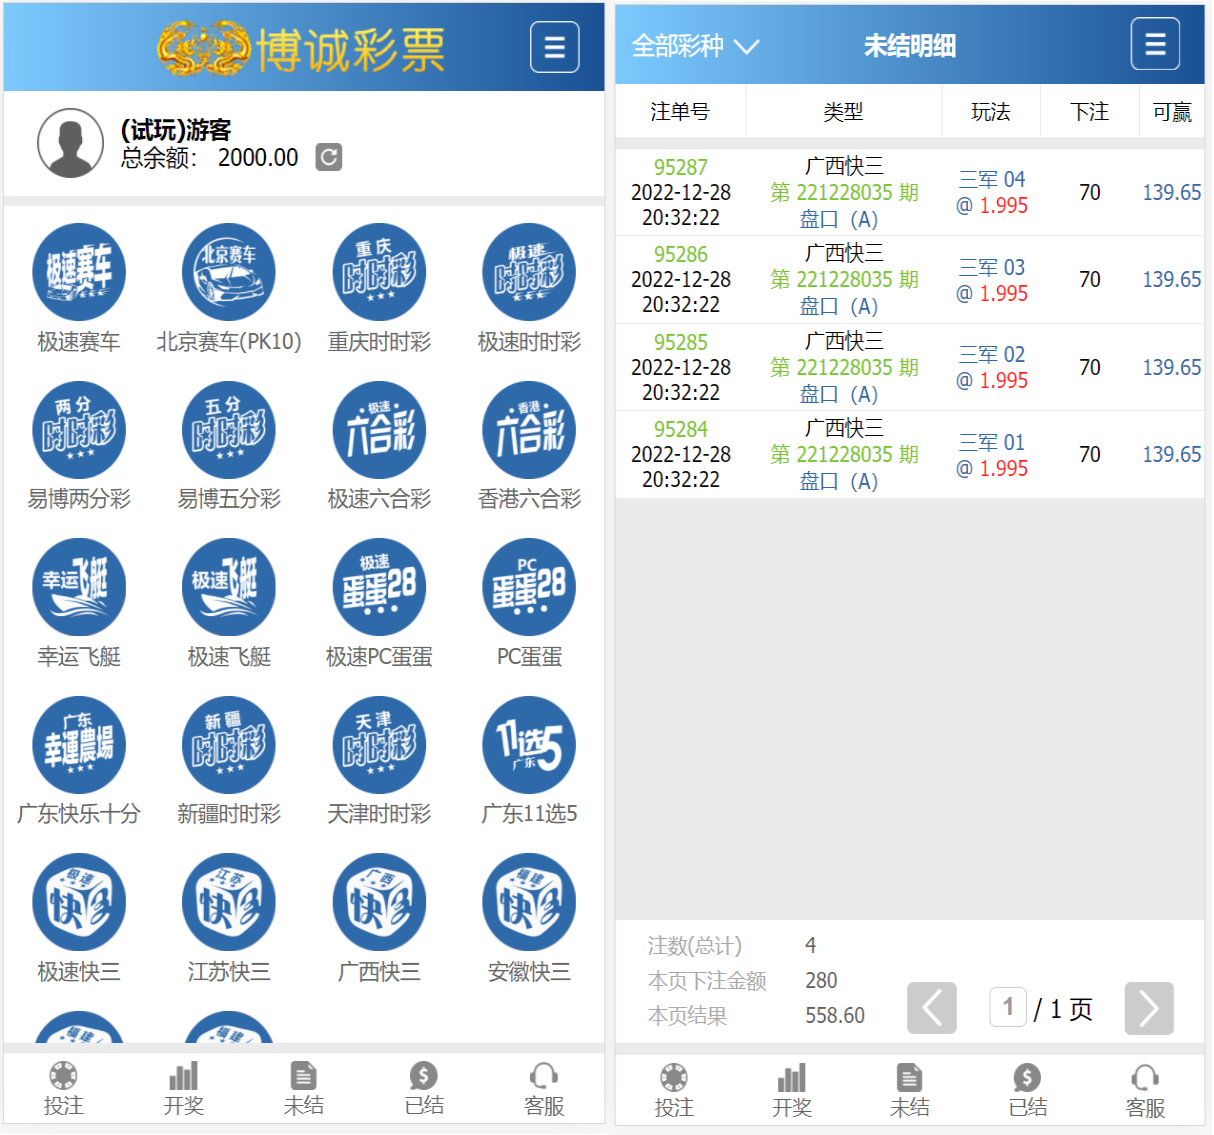Open the 香港六合彩 lottery icon
The image size is (1214, 1135).
click(x=529, y=431)
